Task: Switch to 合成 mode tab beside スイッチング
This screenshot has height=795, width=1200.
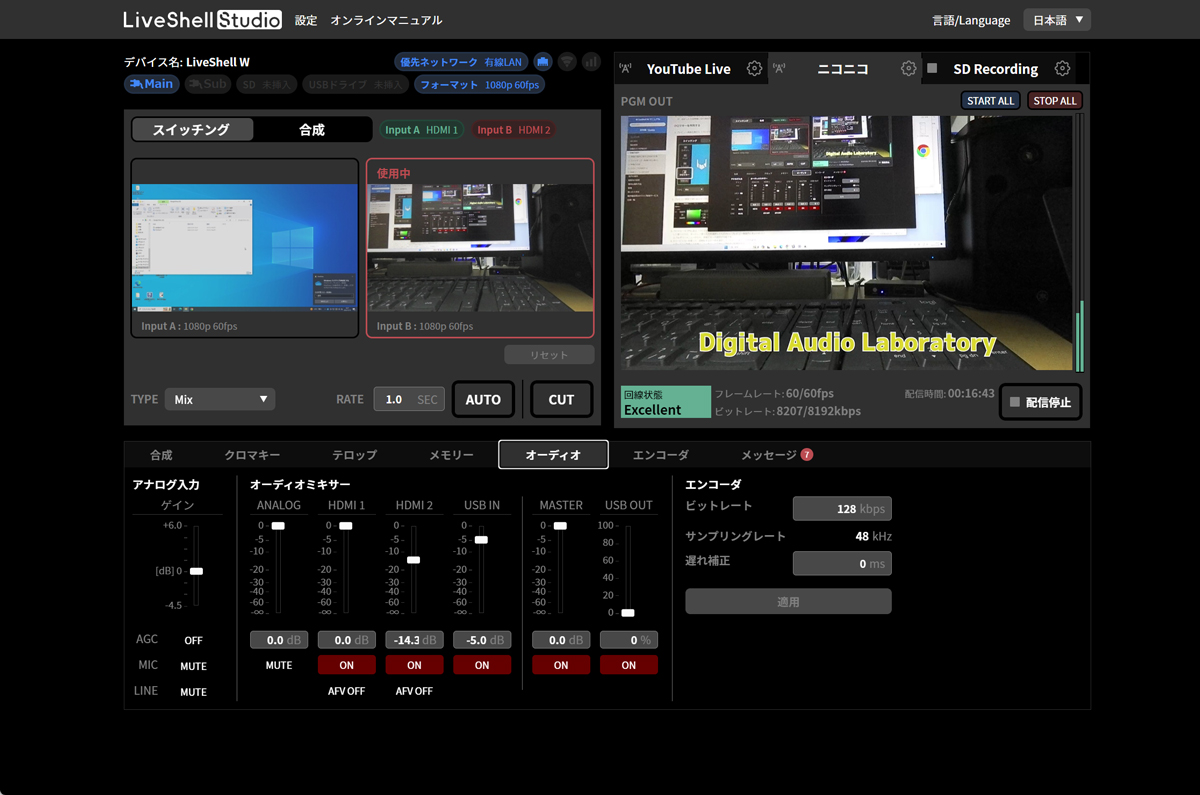Action: coord(312,130)
